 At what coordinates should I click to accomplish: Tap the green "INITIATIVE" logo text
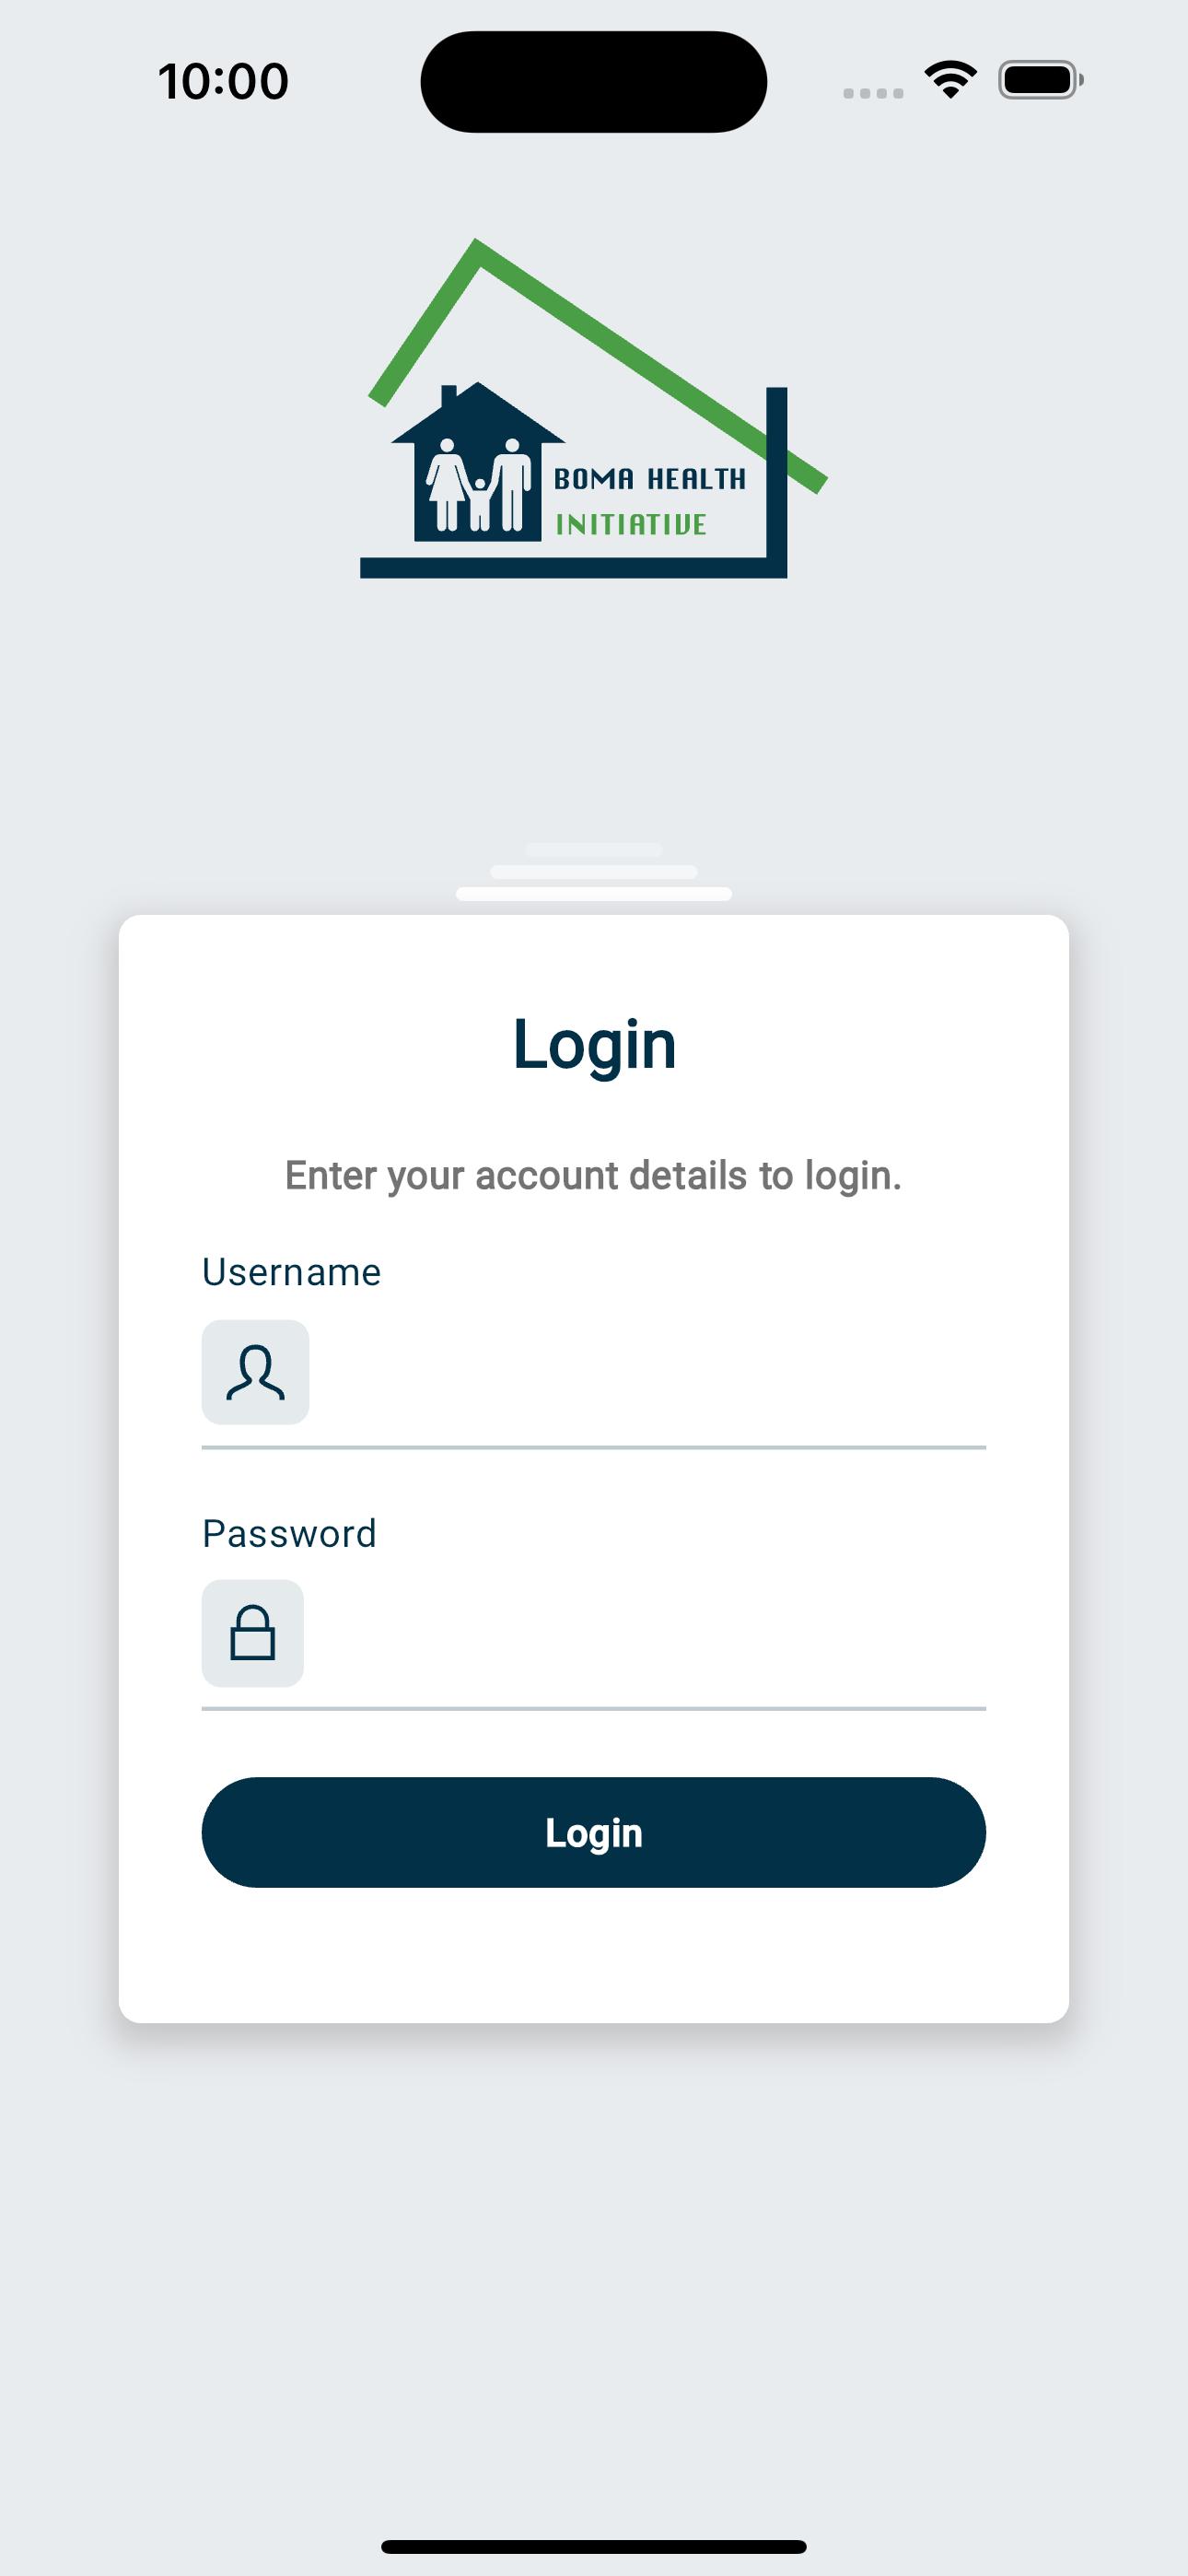[631, 524]
